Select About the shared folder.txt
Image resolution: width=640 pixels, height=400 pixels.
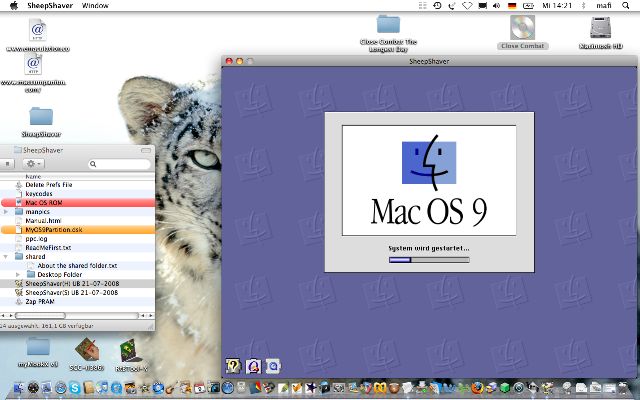click(x=77, y=266)
